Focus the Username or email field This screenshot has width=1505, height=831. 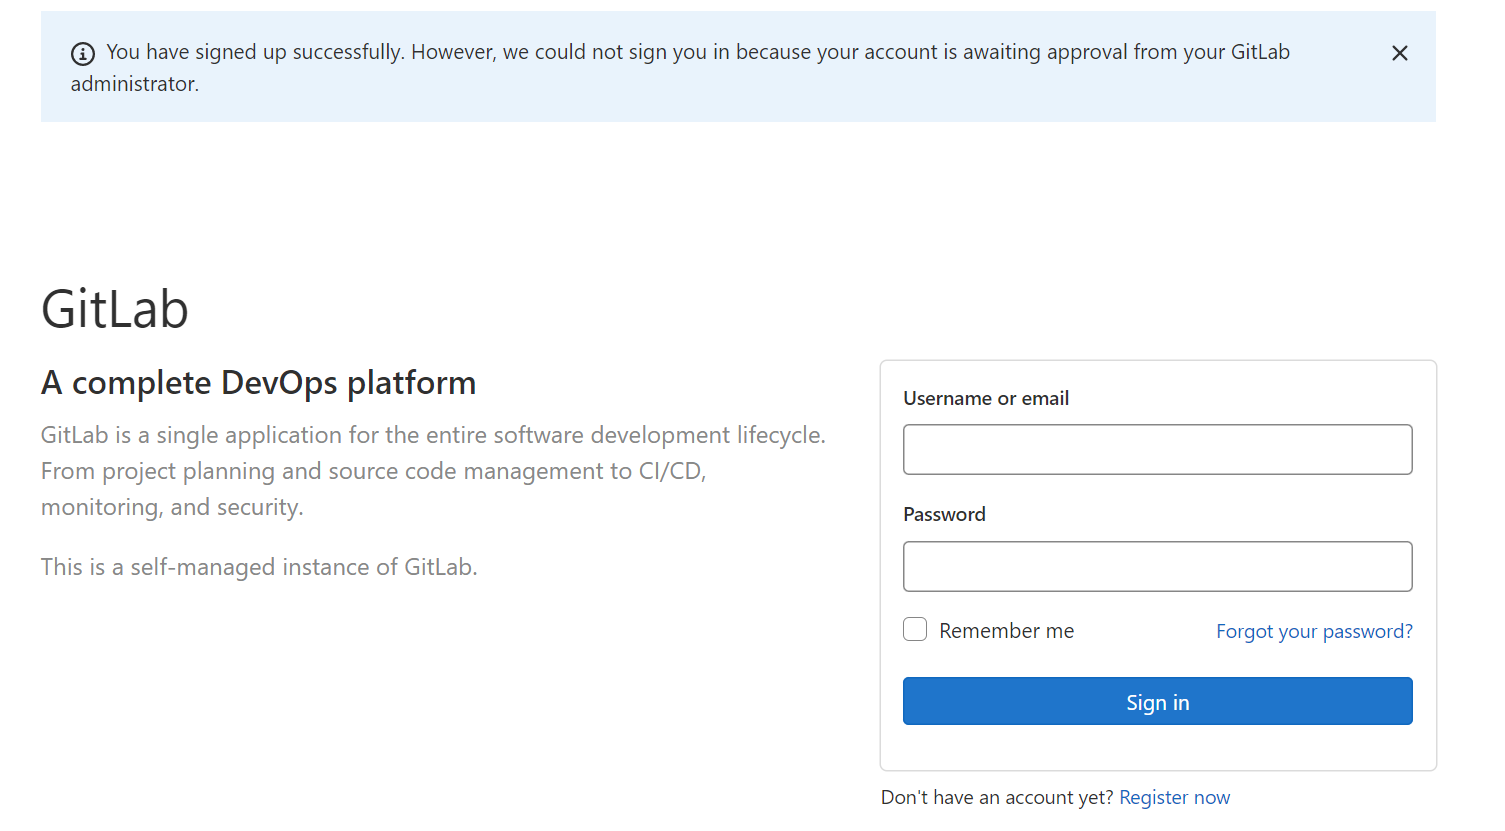(1157, 450)
